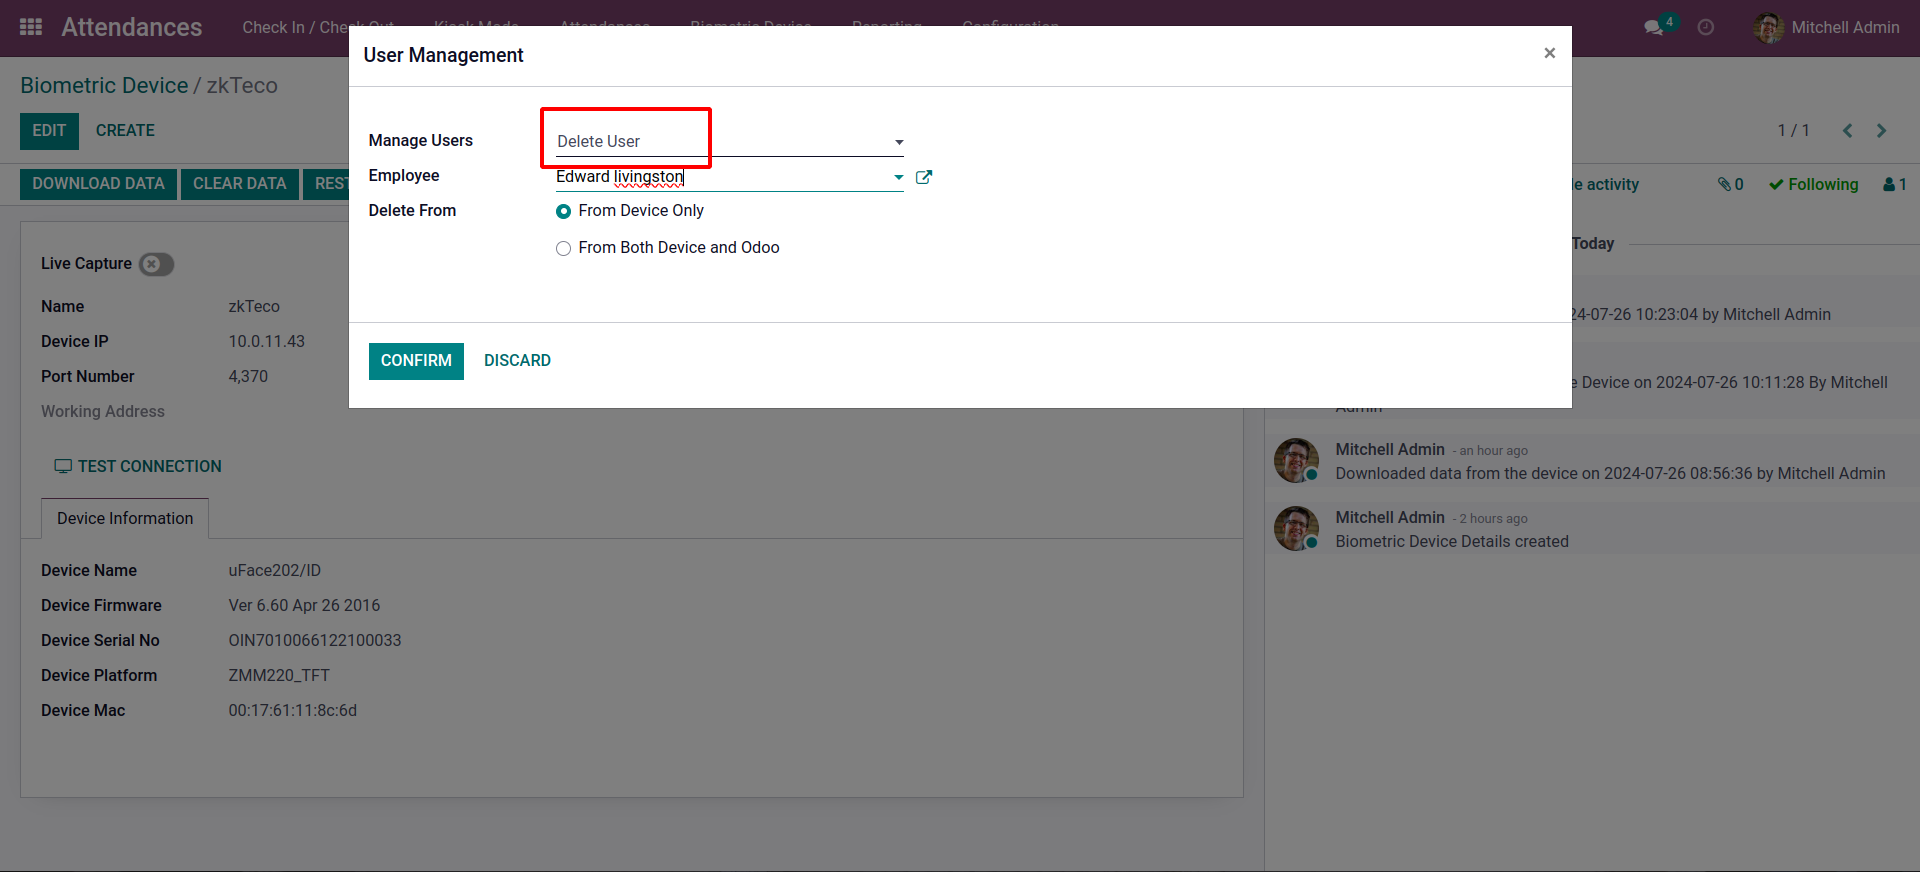Click DOWNLOAD DATA button
Viewport: 1920px width, 872px height.
coord(98,184)
